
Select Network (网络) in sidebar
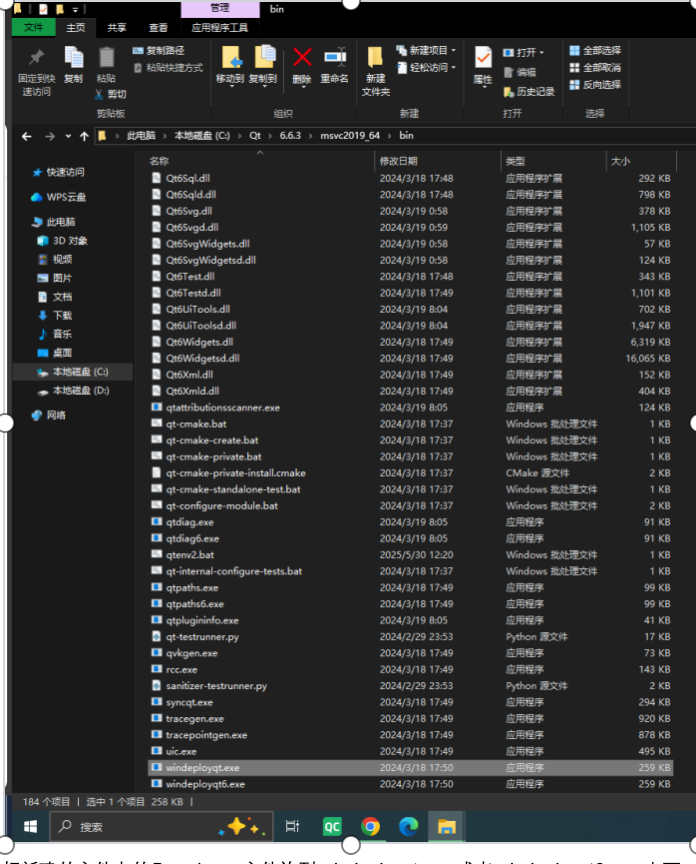tap(56, 415)
